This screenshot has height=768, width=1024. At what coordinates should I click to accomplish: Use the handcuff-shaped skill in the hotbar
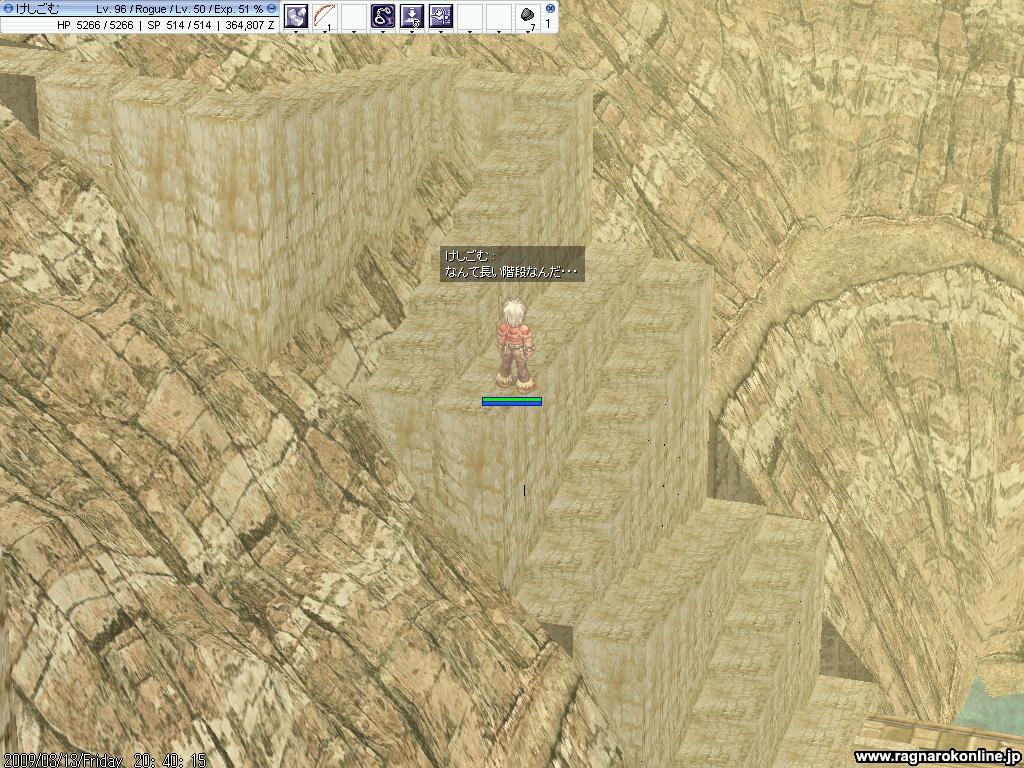pos(383,15)
